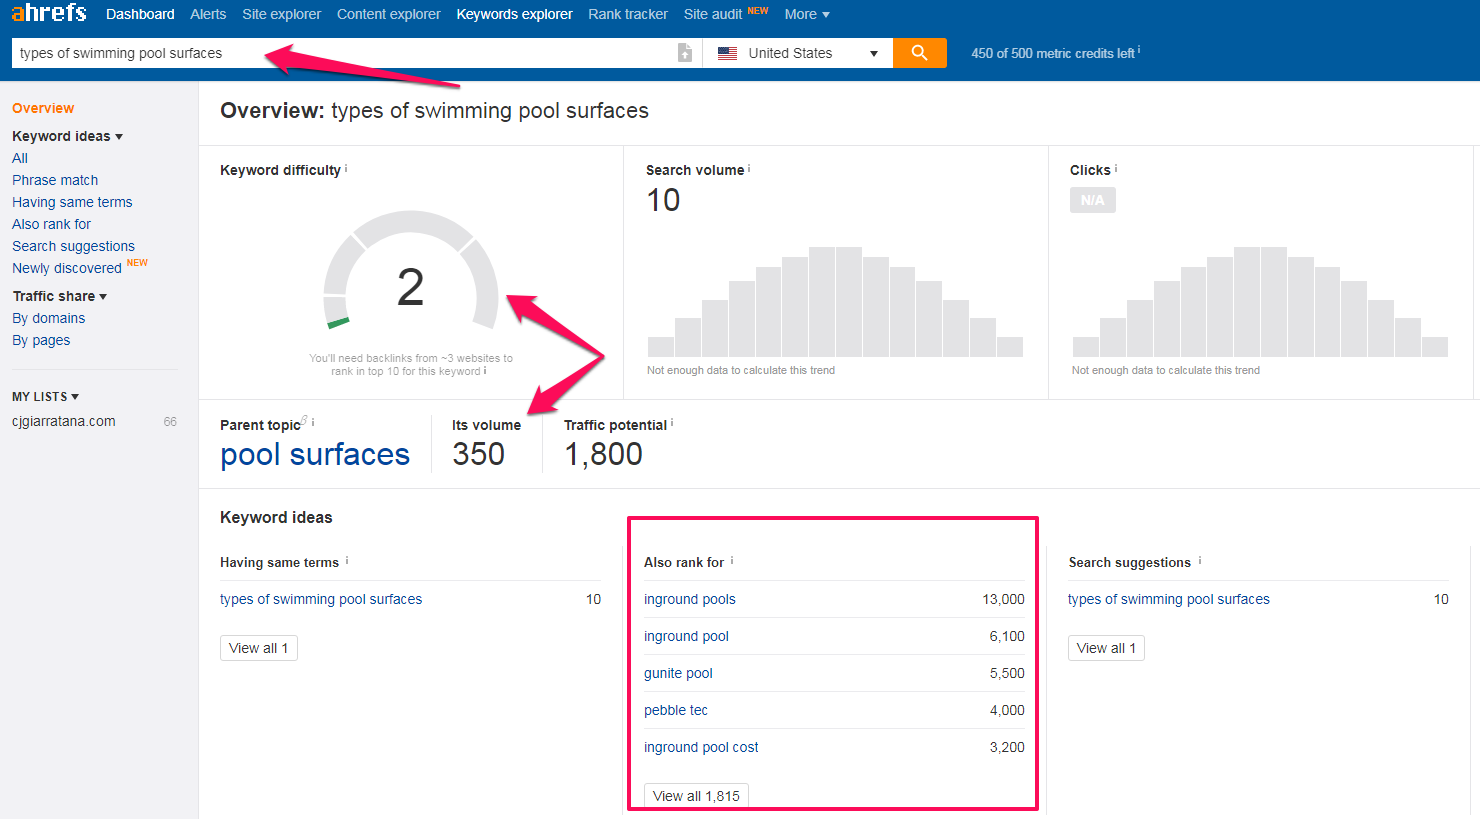Click View all 1,815 button
The height and width of the screenshot is (819, 1480).
click(x=696, y=796)
